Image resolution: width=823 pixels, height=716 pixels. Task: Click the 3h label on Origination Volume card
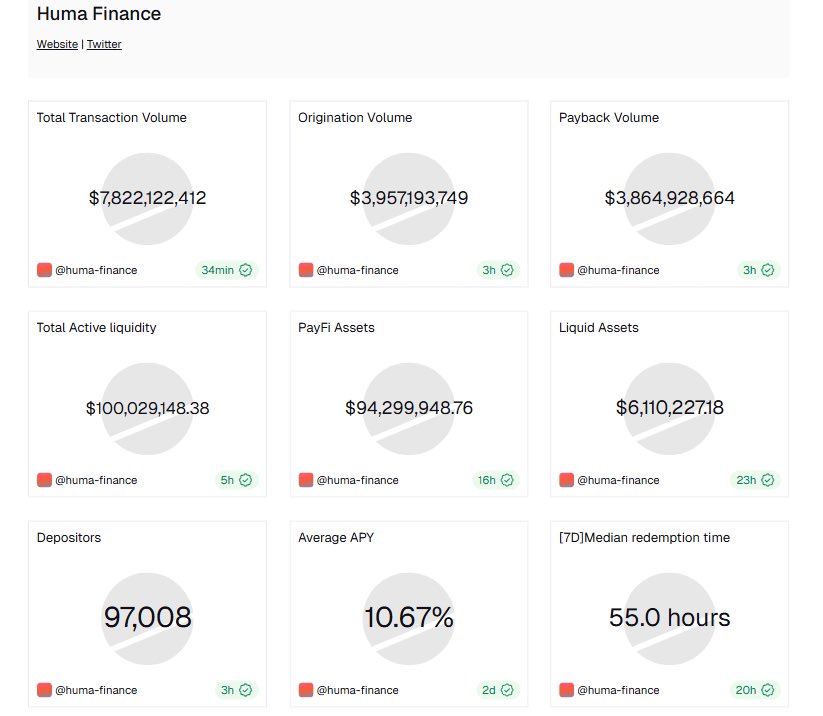tap(489, 270)
